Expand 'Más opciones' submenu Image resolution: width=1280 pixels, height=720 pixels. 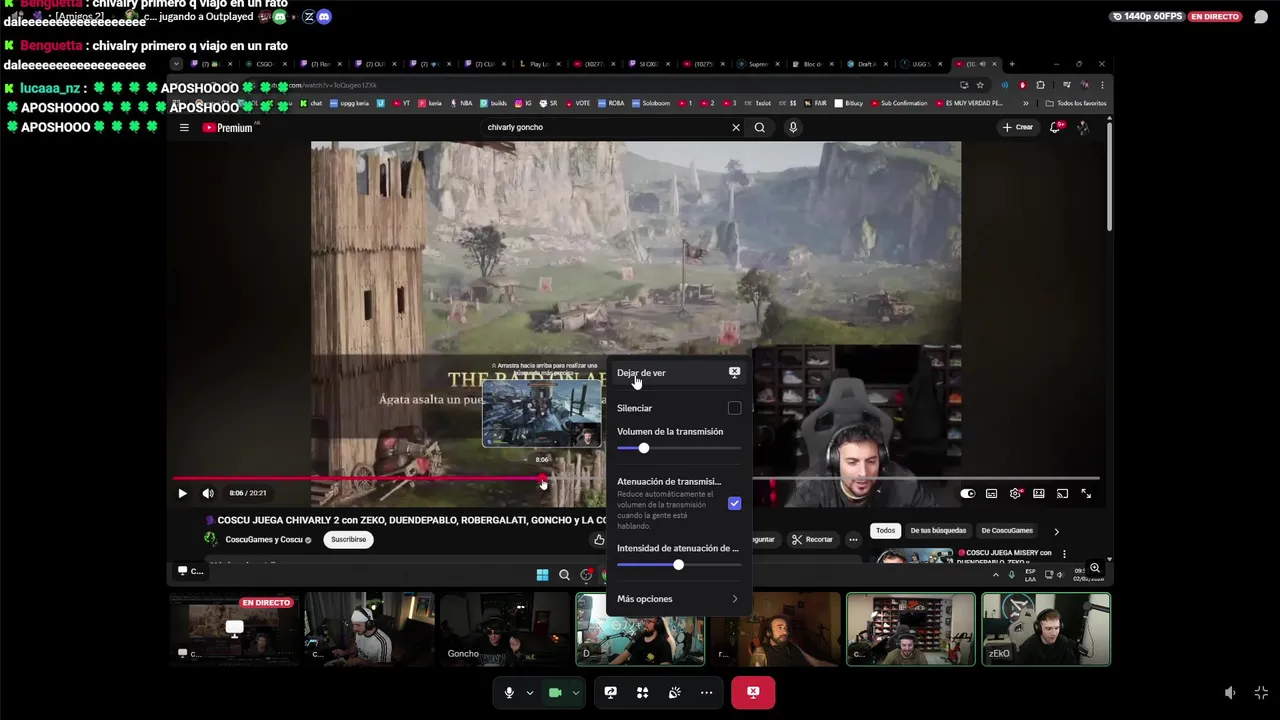pyautogui.click(x=679, y=599)
